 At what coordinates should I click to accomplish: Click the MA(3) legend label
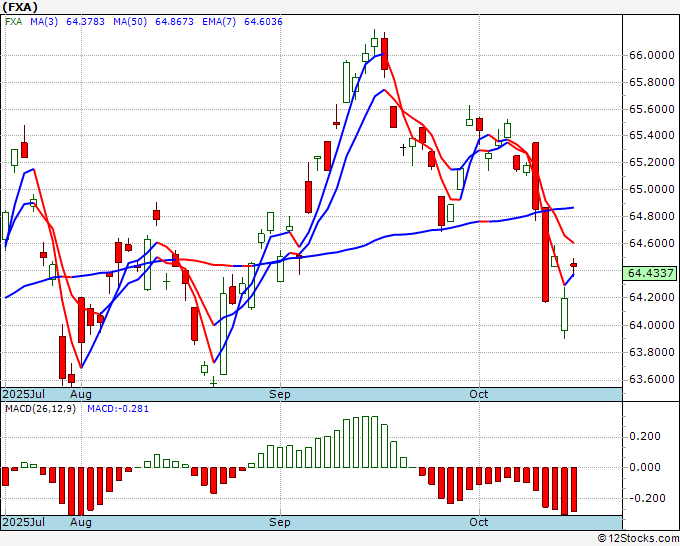pyautogui.click(x=44, y=22)
